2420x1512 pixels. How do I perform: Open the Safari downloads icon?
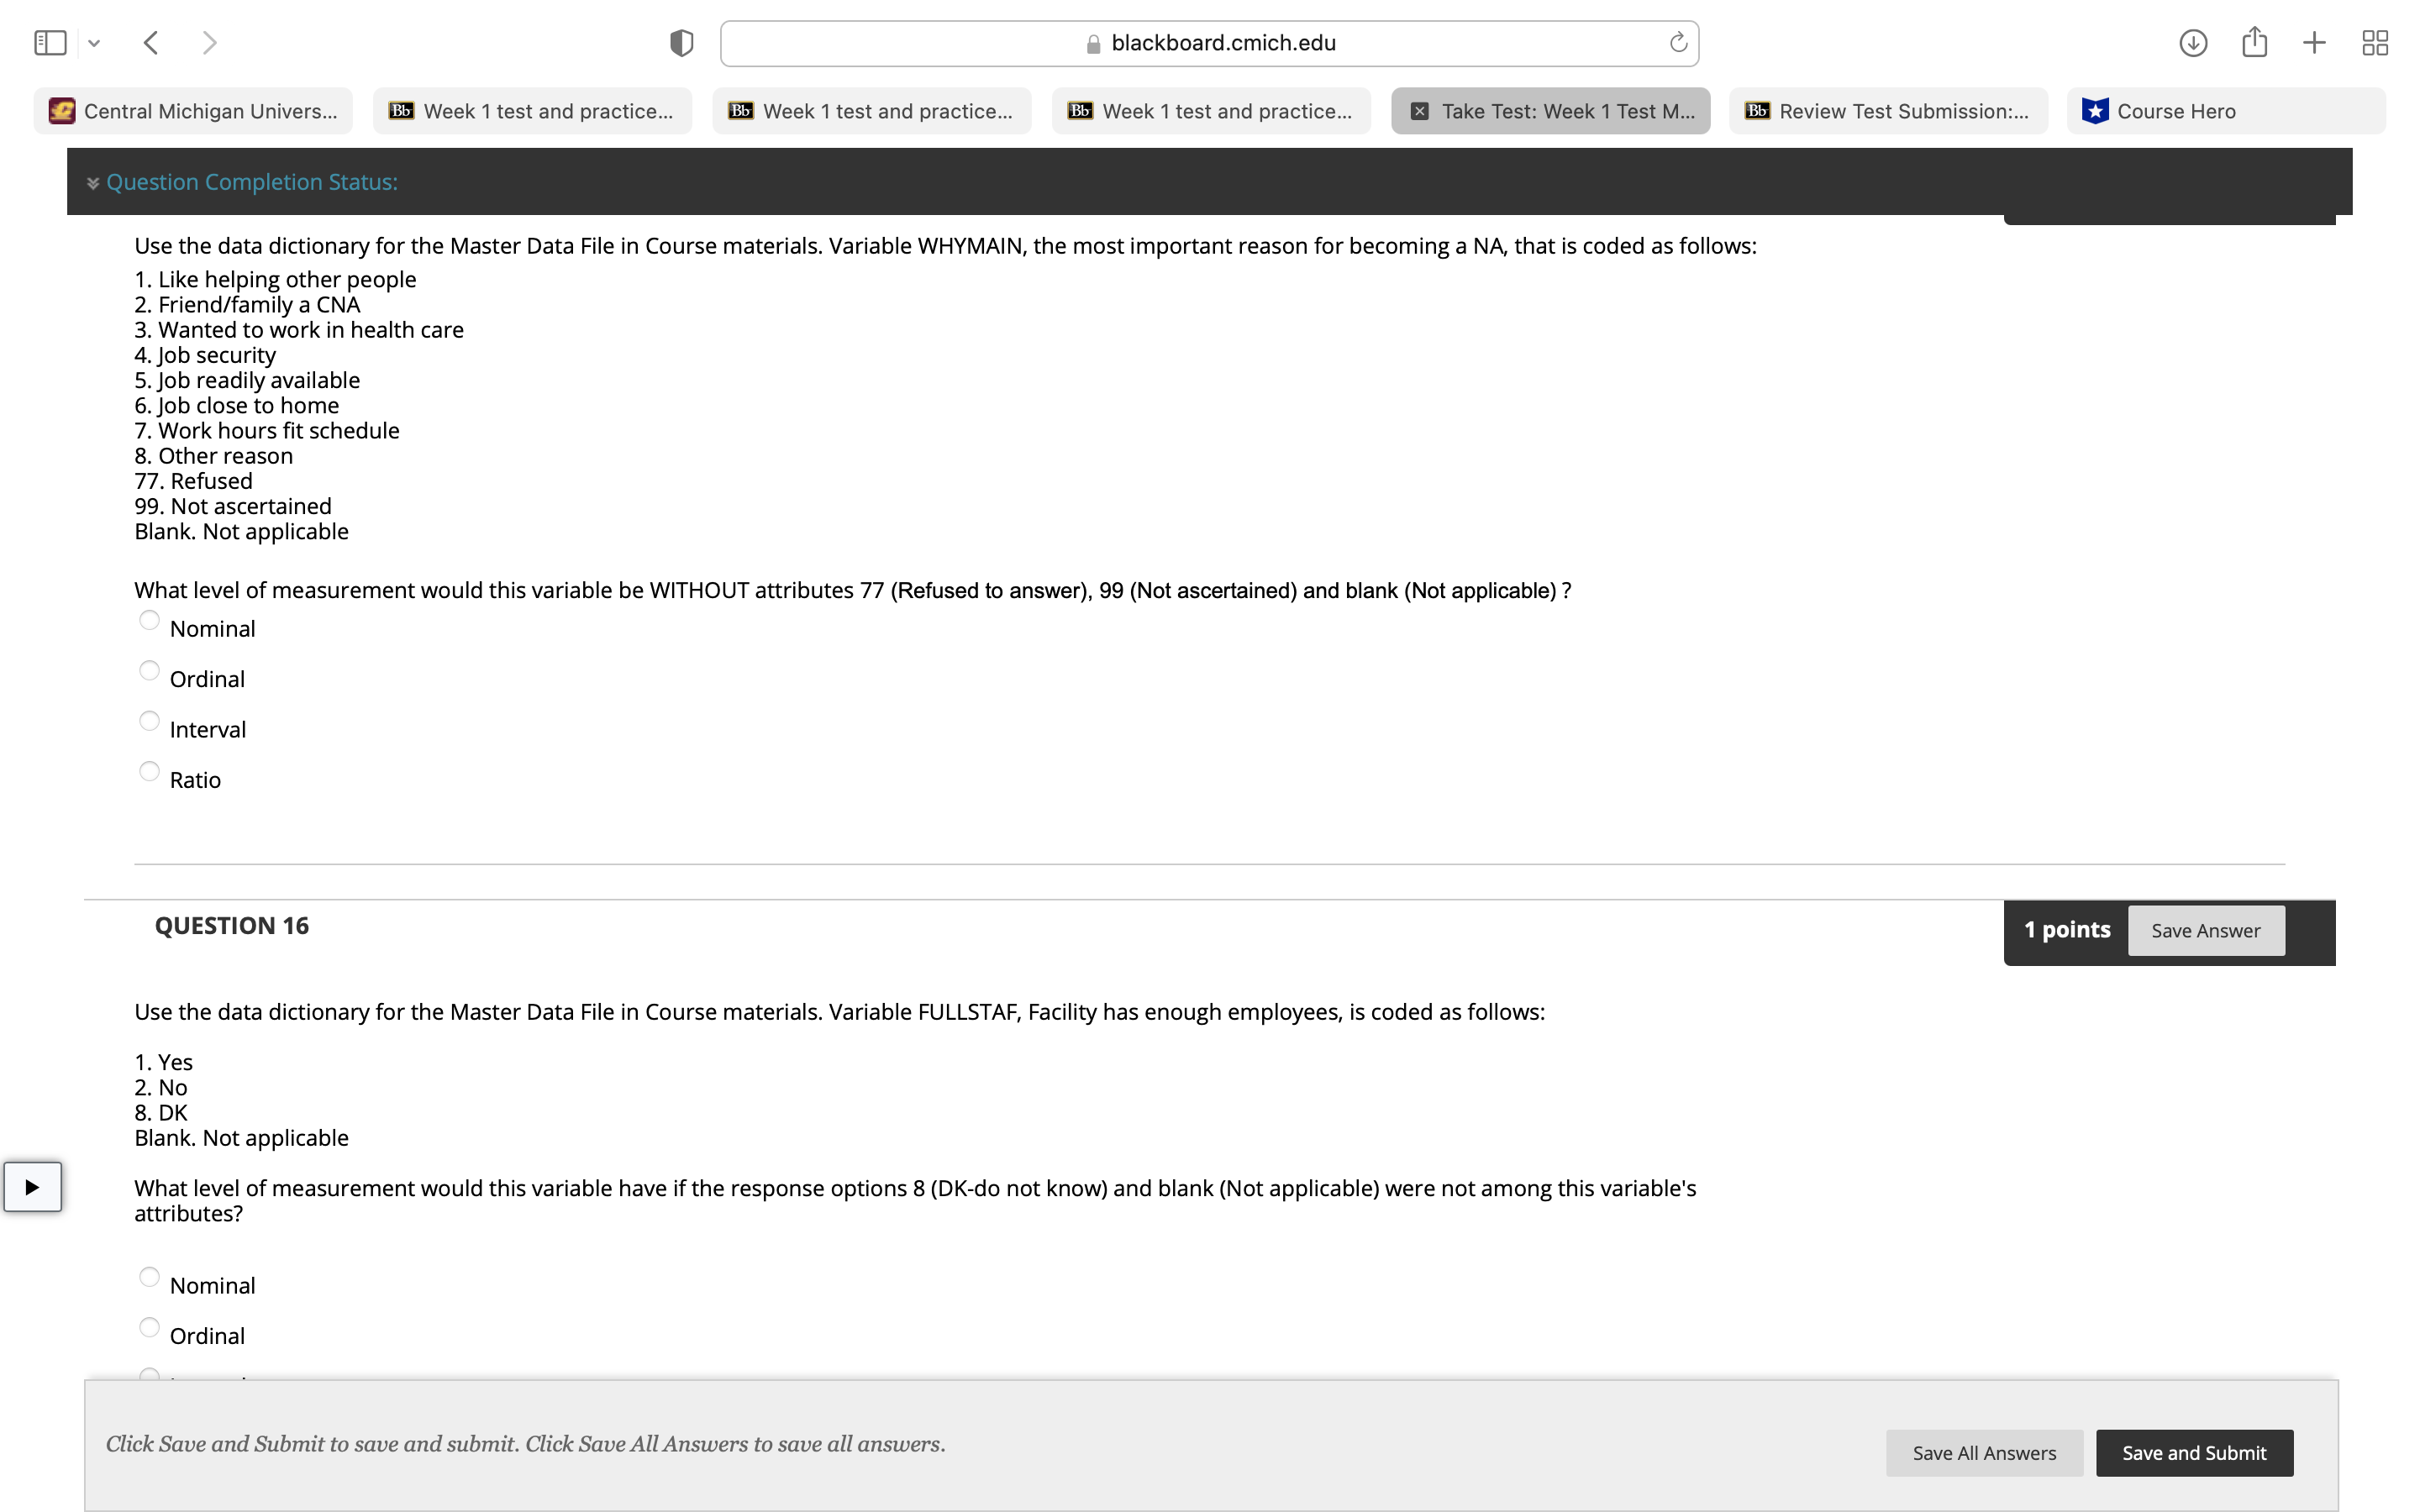pyautogui.click(x=2193, y=43)
